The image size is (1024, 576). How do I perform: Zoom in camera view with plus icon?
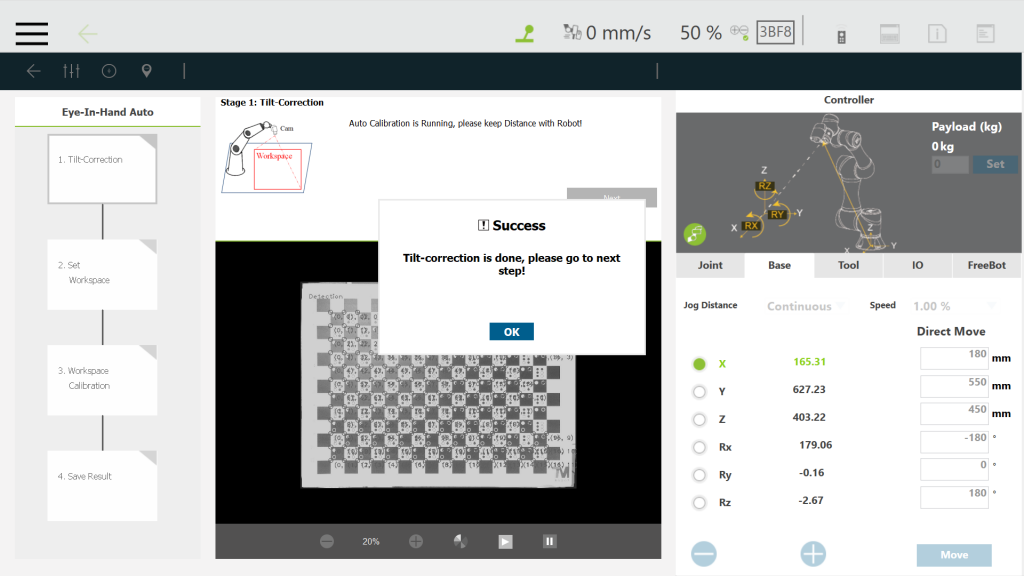pyautogui.click(x=416, y=541)
